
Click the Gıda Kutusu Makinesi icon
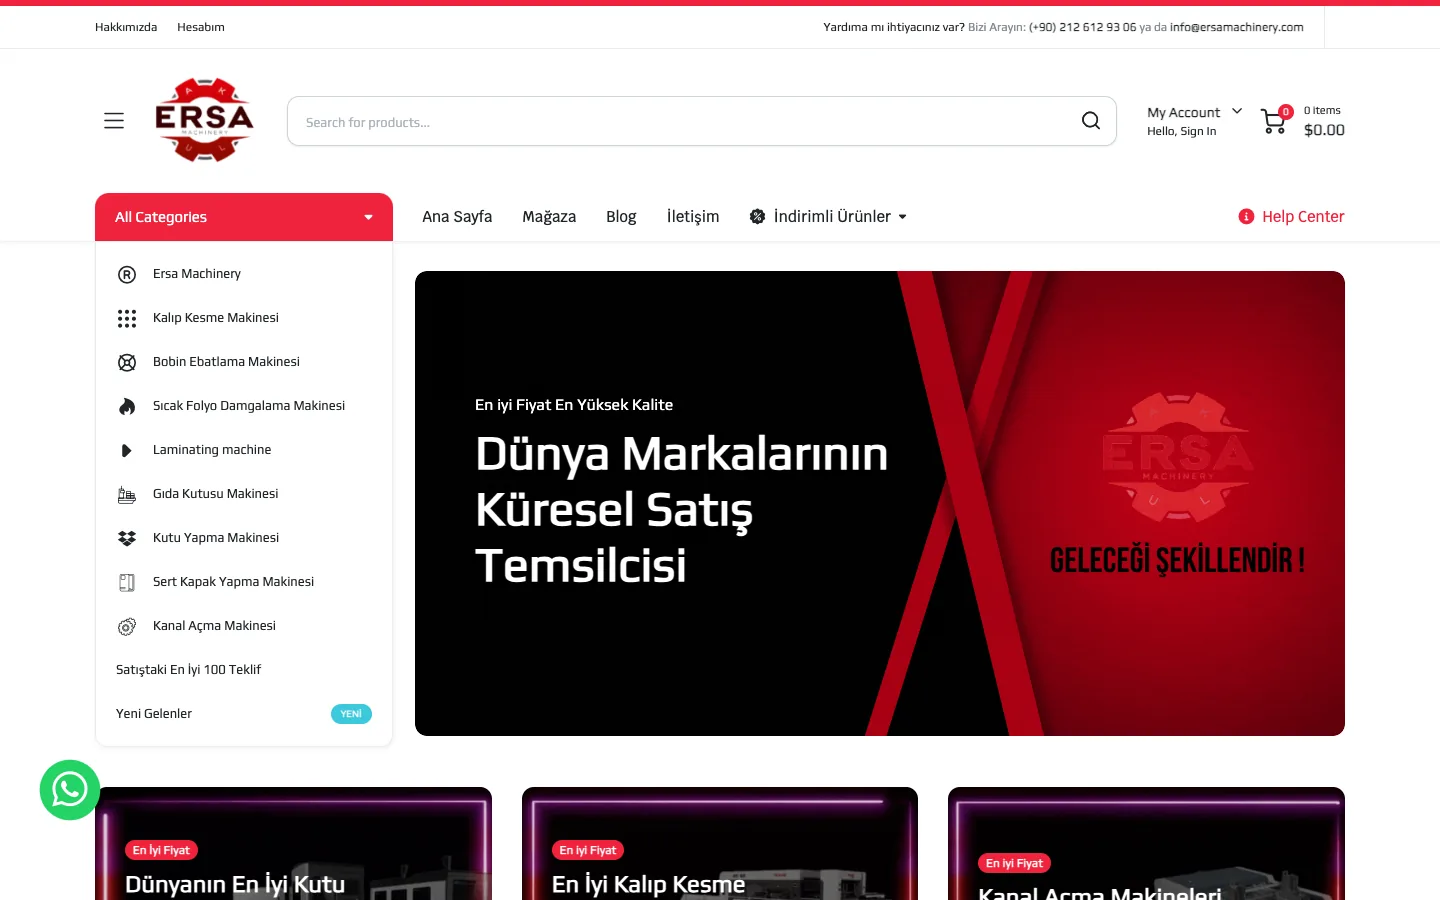(x=127, y=494)
